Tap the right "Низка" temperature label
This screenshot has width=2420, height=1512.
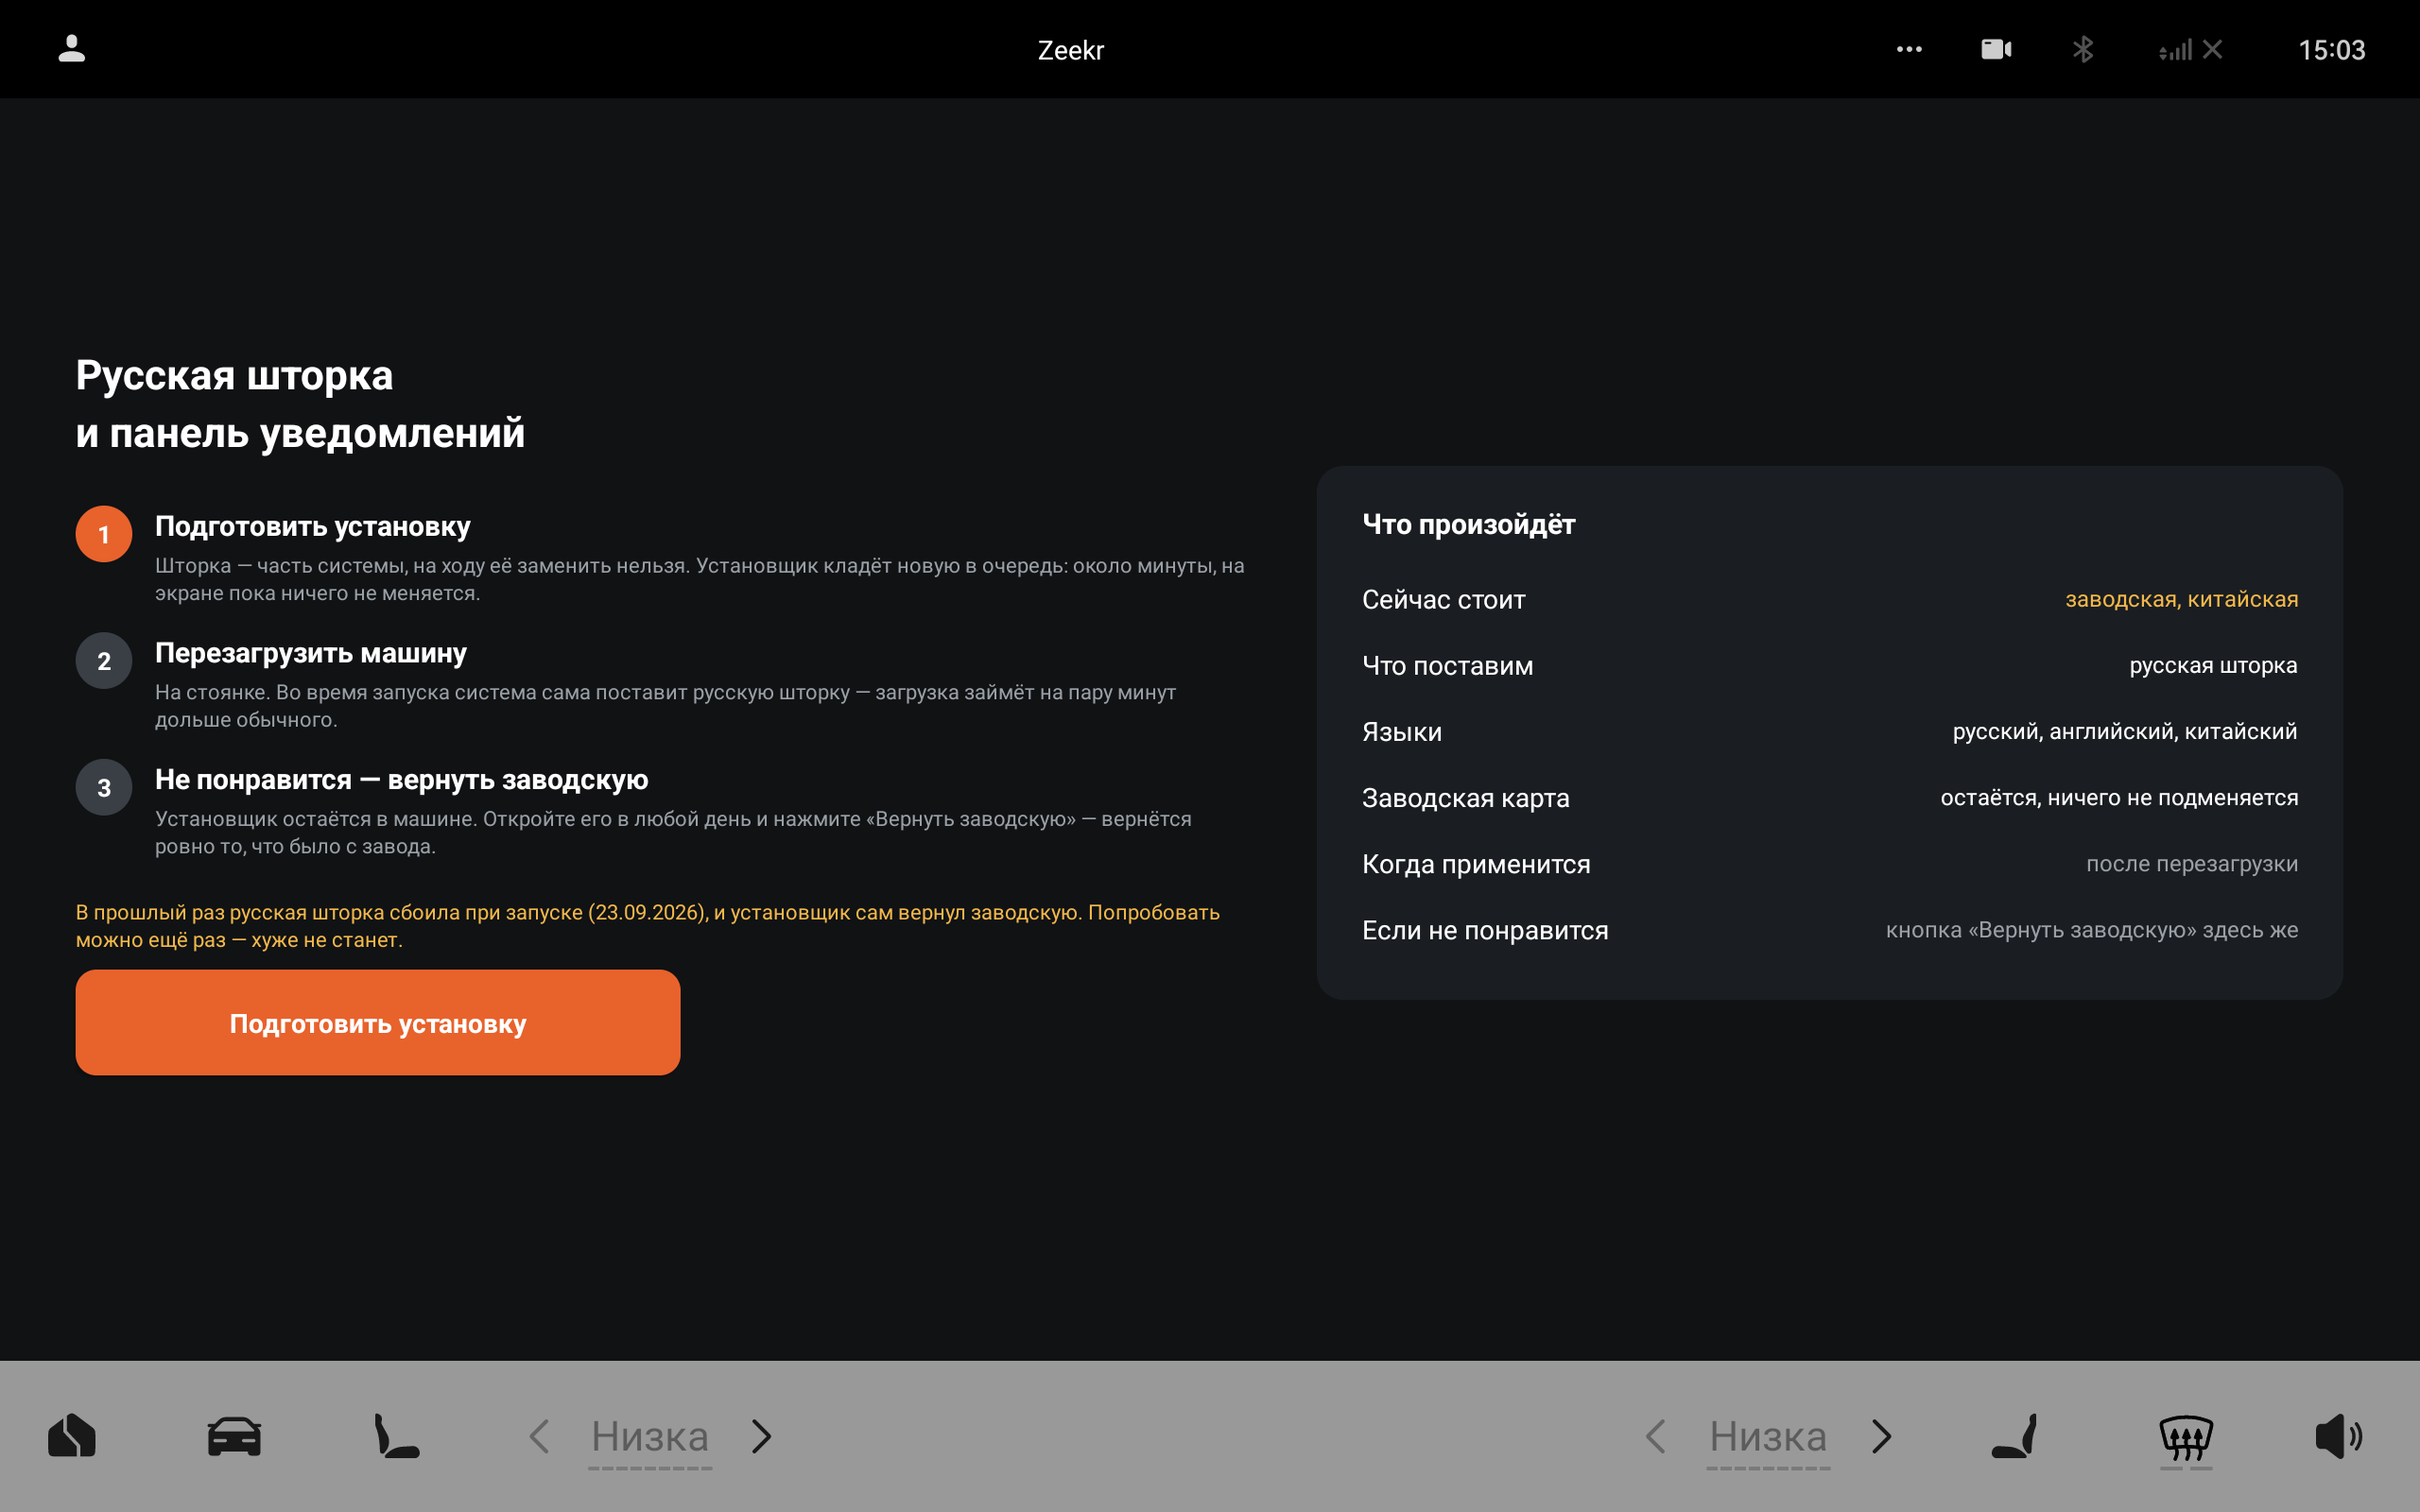[1768, 1438]
